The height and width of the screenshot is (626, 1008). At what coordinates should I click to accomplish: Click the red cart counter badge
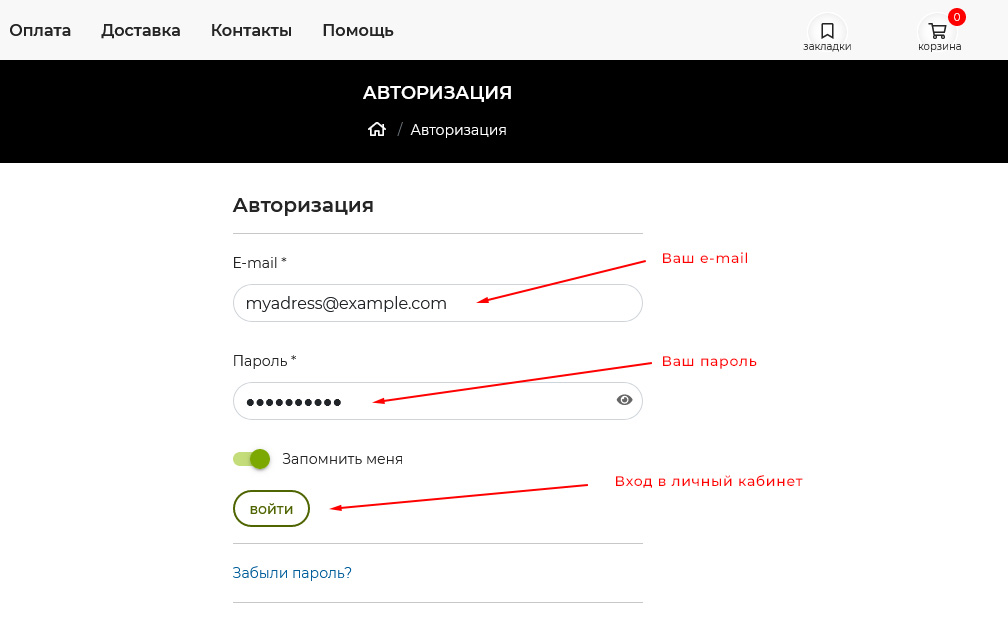tap(957, 17)
